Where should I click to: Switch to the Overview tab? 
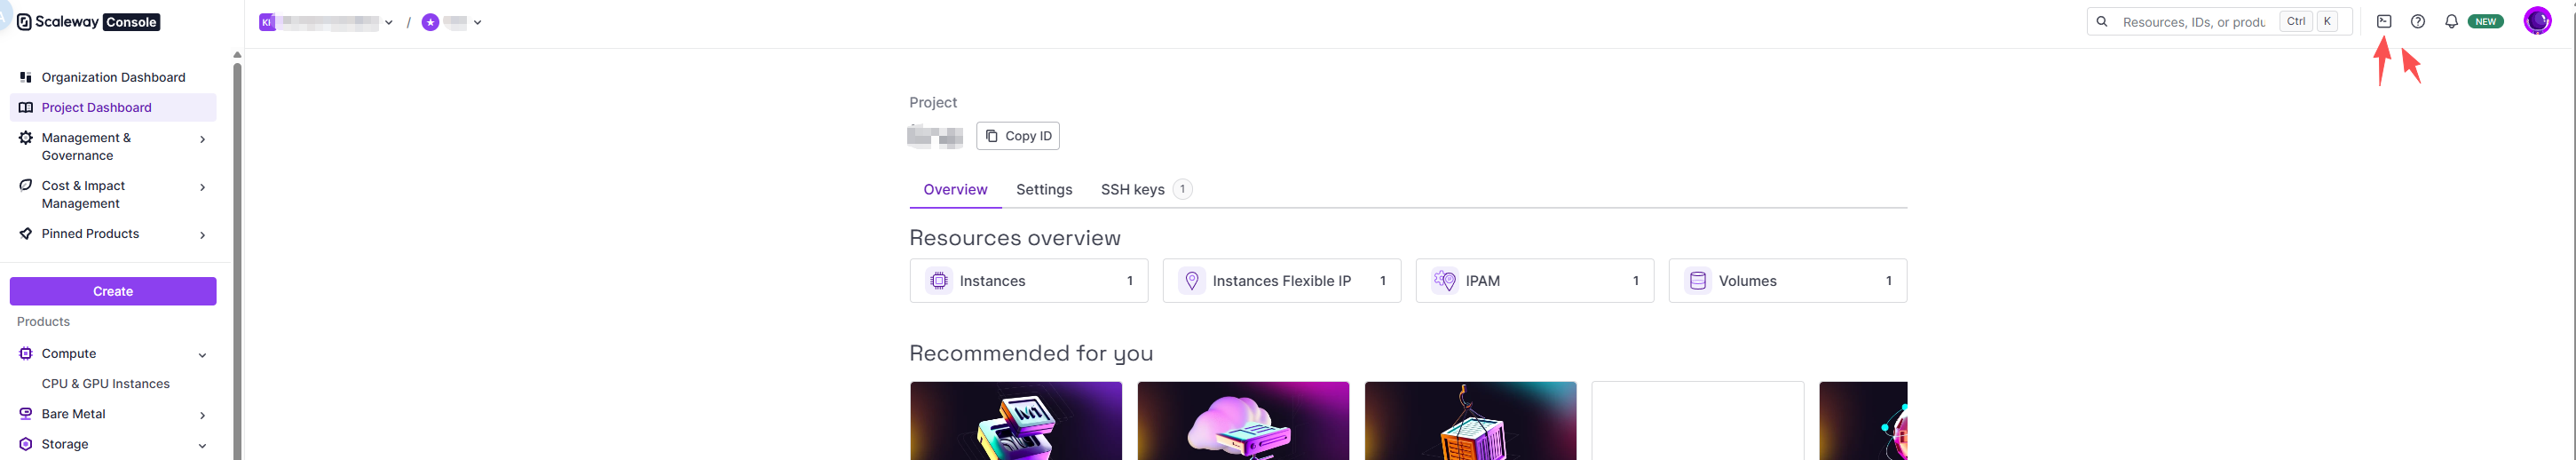click(955, 189)
